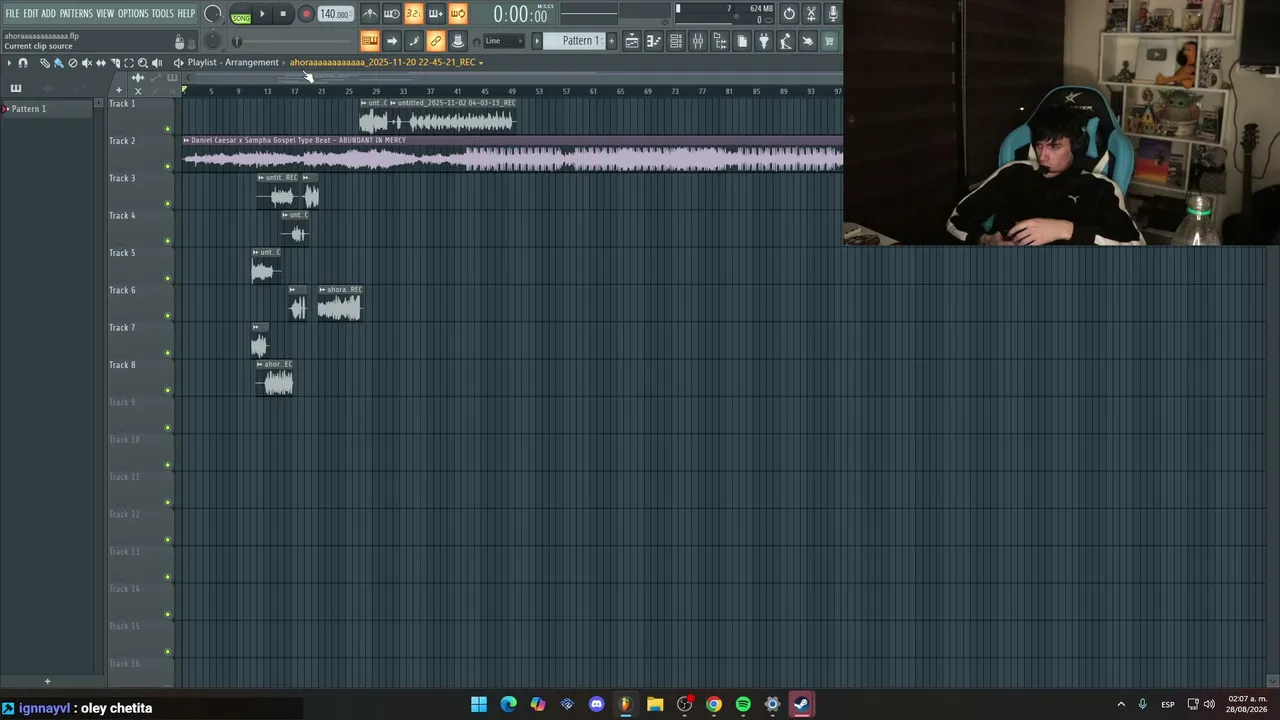
Task: Click the undo history circular arrow icon
Action: (789, 14)
